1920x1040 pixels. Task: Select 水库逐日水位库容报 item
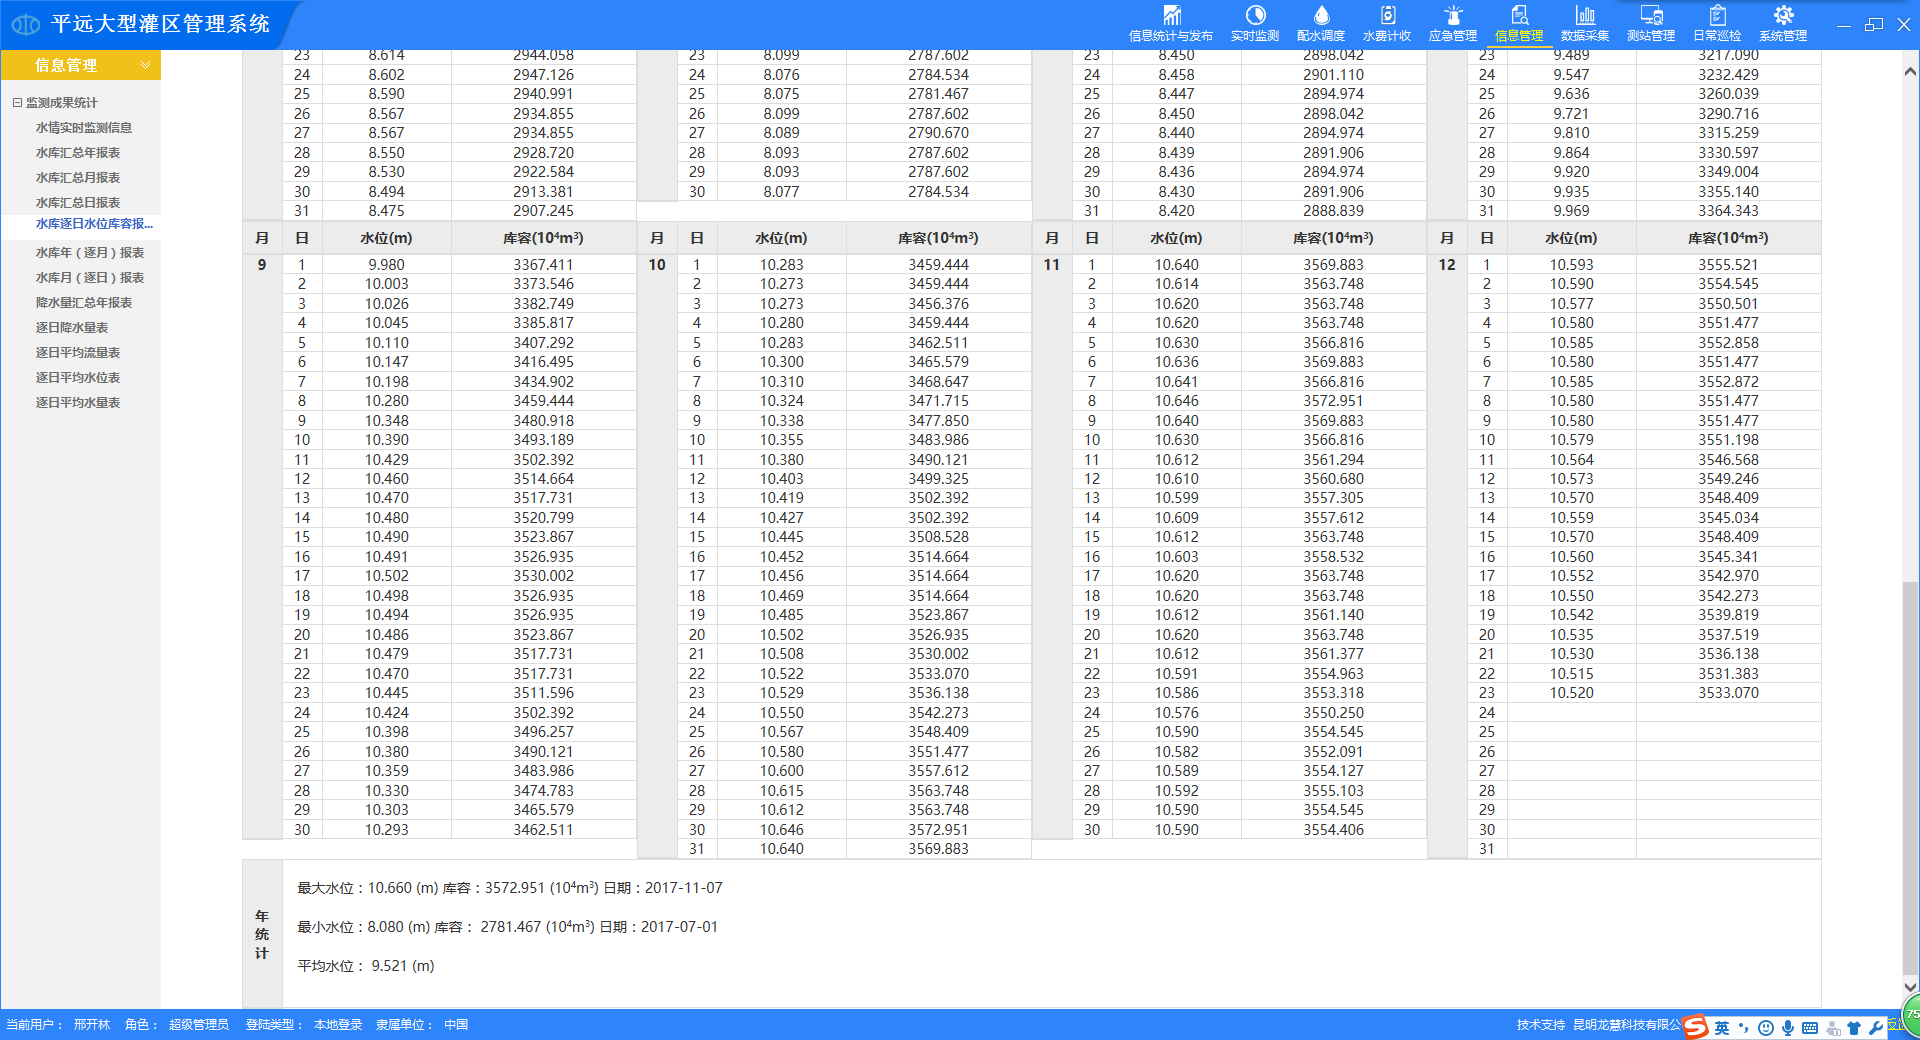tap(94, 224)
